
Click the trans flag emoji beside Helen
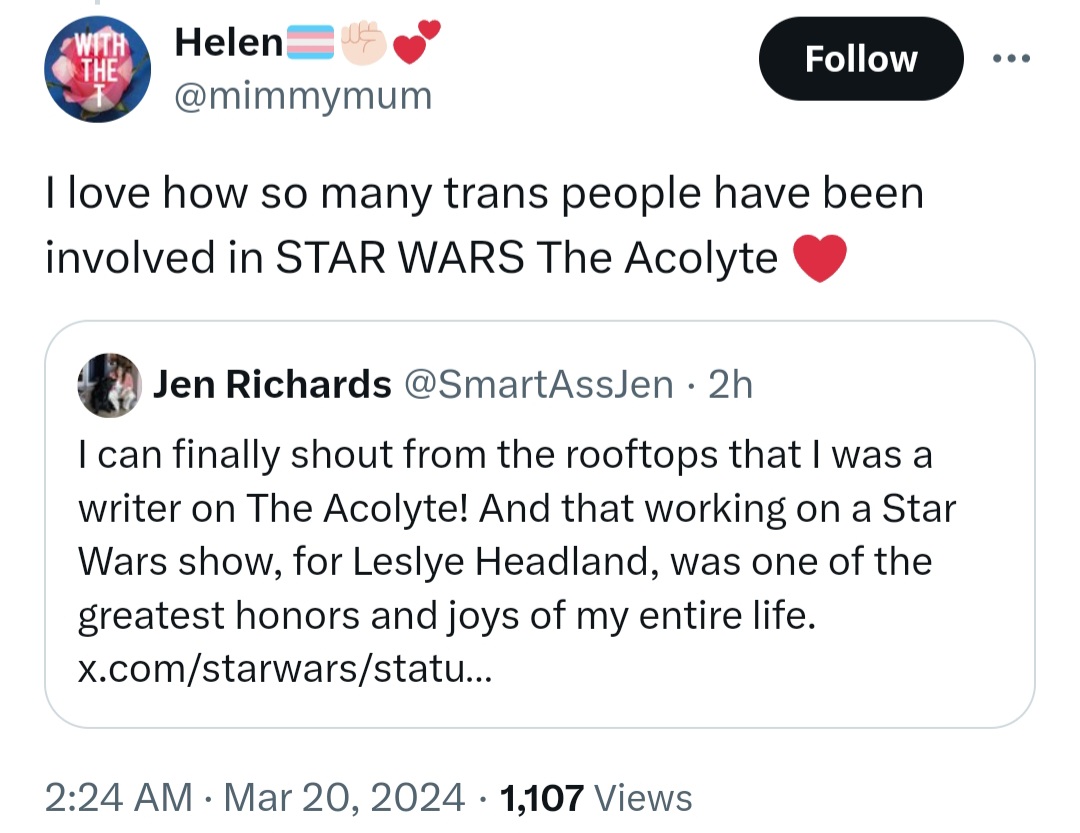point(310,42)
